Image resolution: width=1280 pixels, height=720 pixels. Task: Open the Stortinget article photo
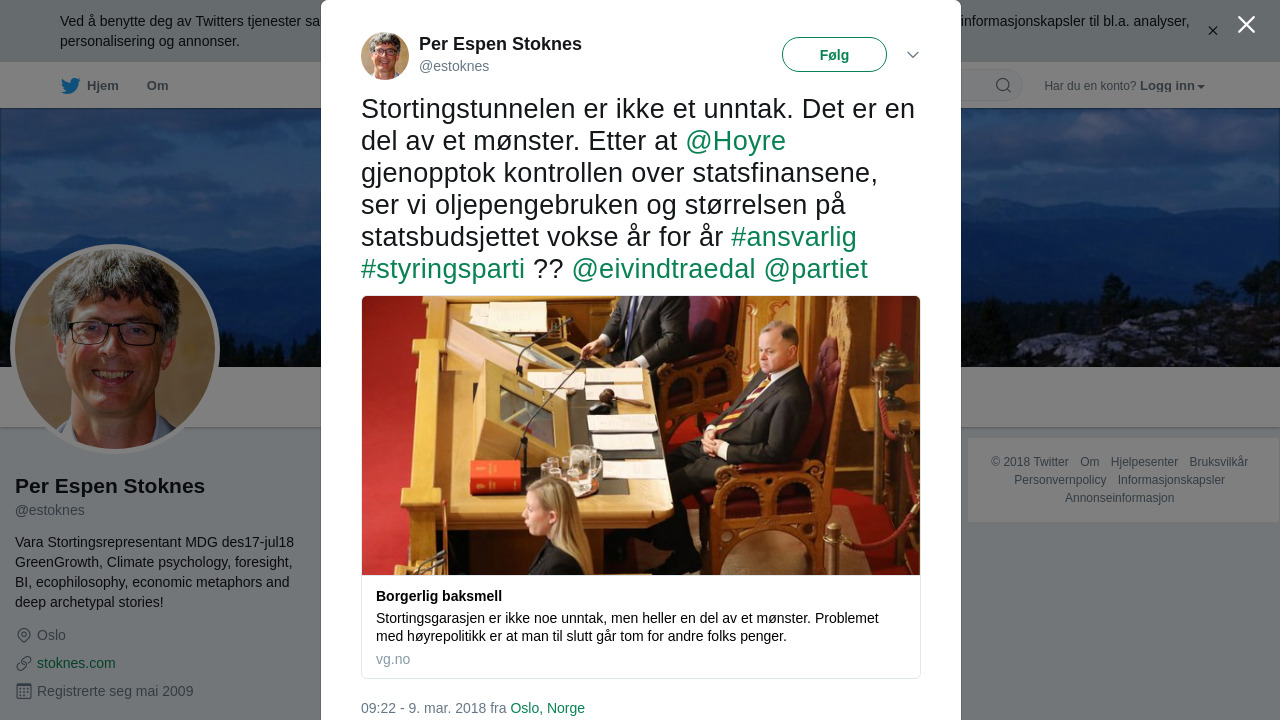tap(641, 435)
